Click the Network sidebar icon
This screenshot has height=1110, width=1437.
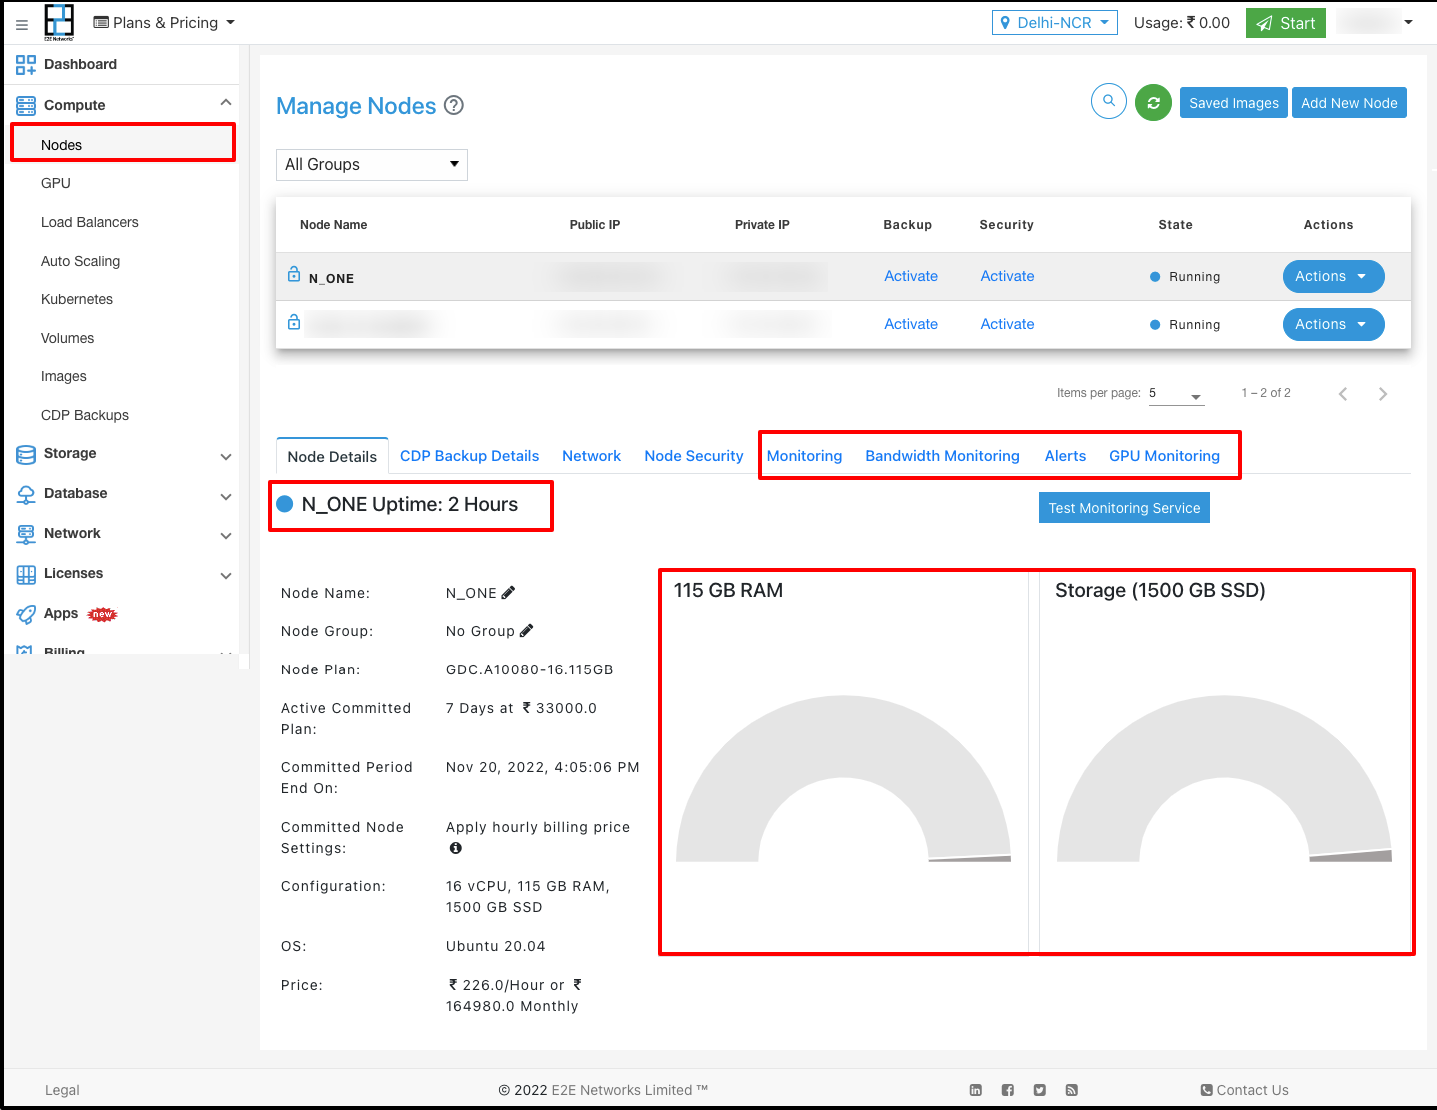(x=26, y=534)
